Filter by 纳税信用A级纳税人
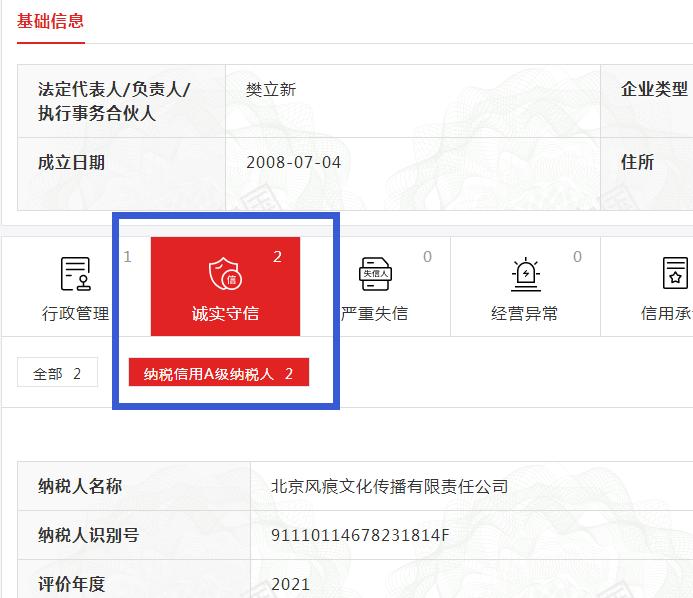Viewport: 693px width, 598px height. (x=218, y=374)
